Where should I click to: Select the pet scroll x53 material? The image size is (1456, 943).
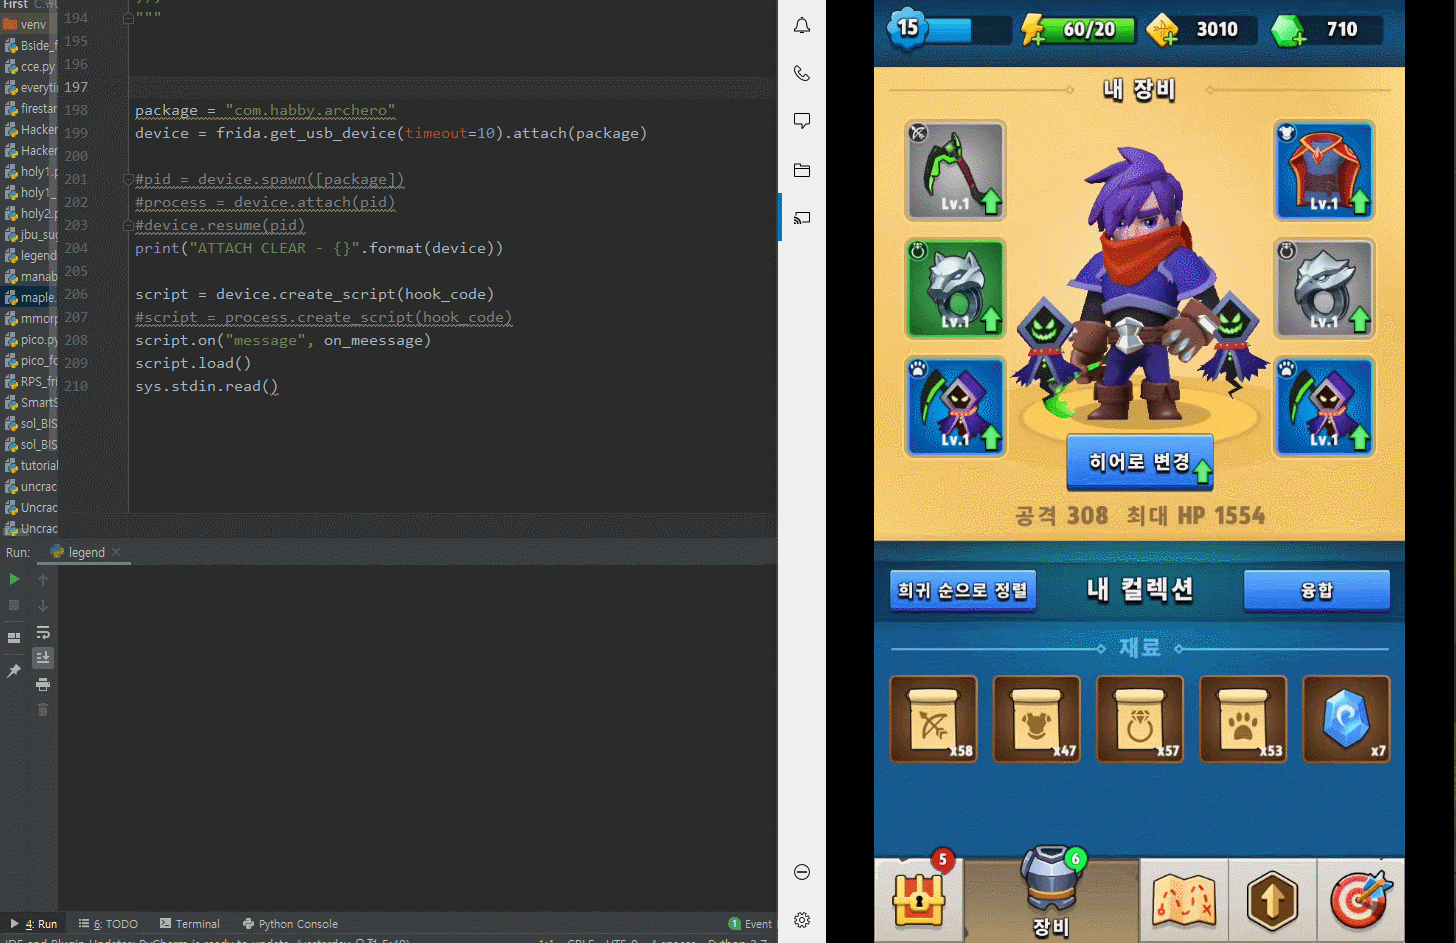pos(1243,719)
